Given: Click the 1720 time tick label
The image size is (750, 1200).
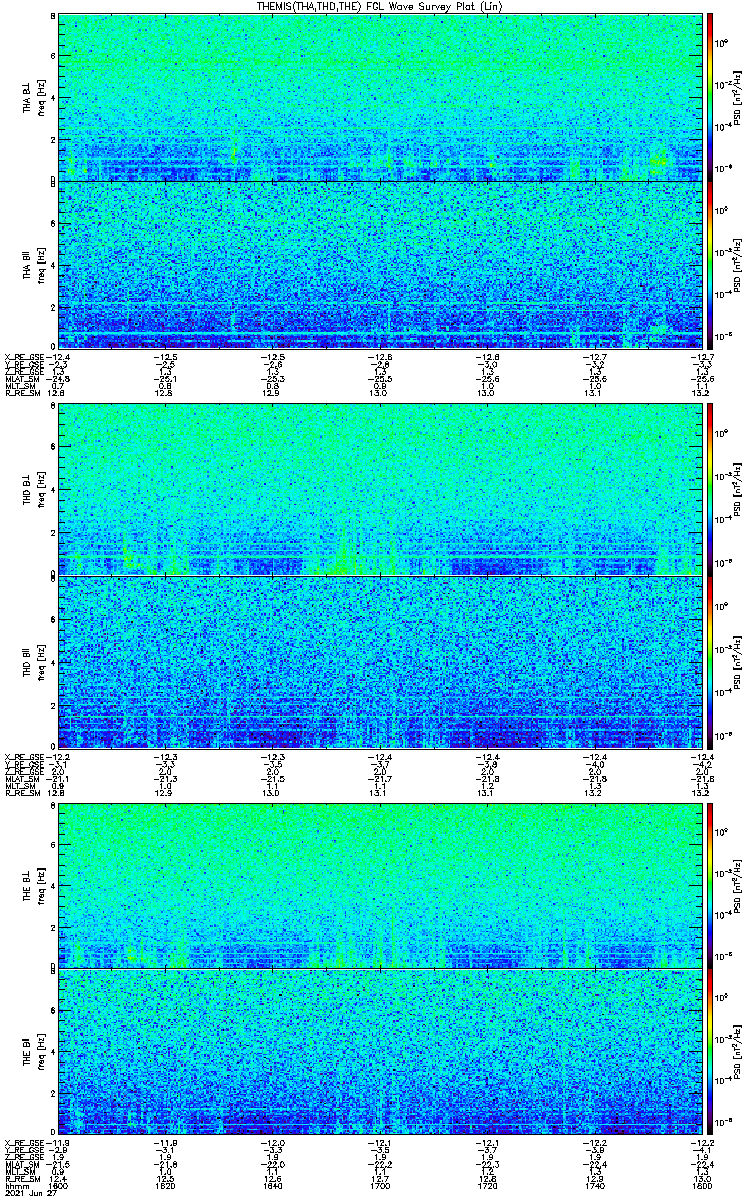Looking at the screenshot, I should click(487, 1187).
